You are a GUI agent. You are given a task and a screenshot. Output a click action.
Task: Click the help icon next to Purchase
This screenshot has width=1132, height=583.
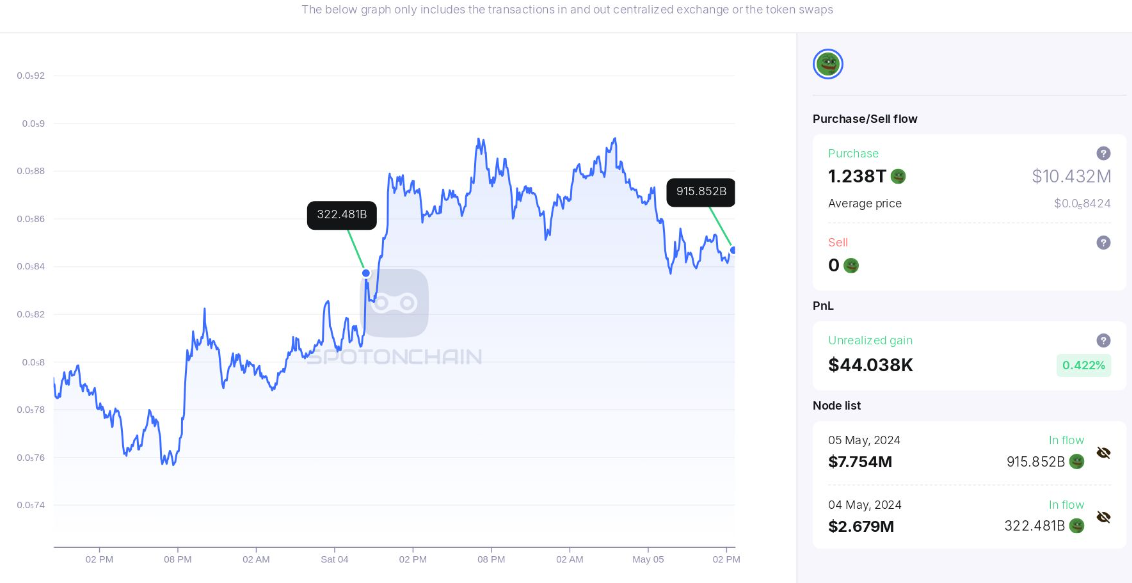coord(1103,153)
